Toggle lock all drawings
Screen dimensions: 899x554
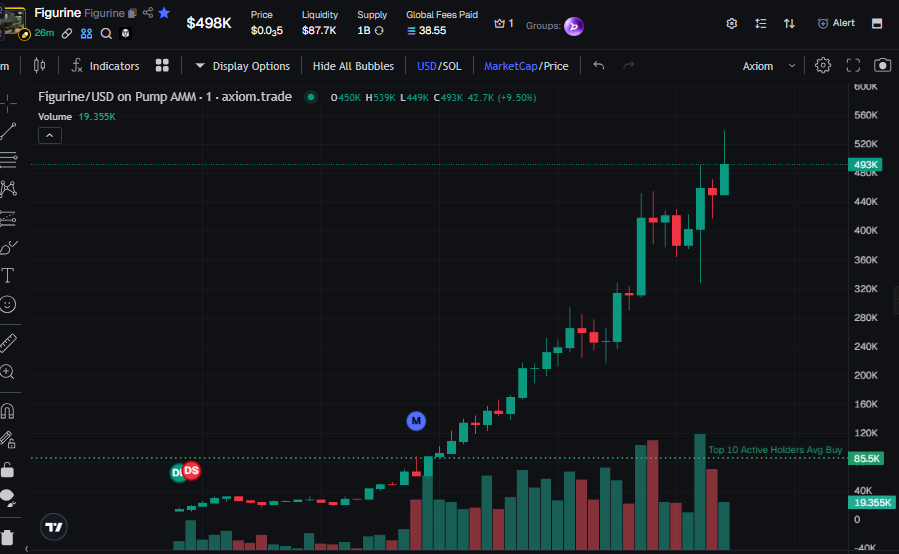[x=7, y=469]
